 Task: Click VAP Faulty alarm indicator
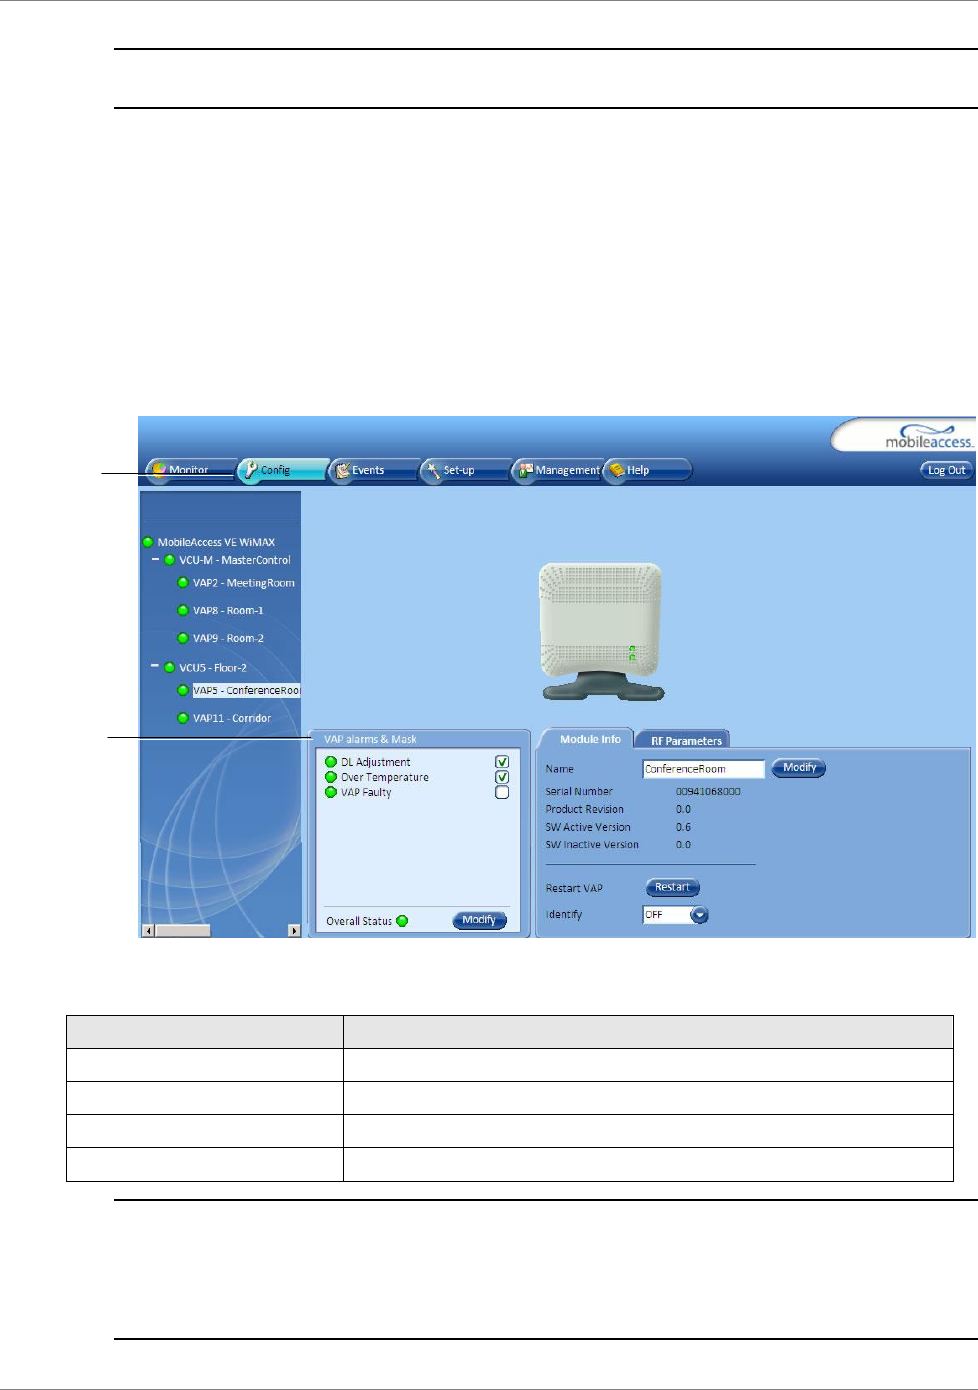(331, 792)
